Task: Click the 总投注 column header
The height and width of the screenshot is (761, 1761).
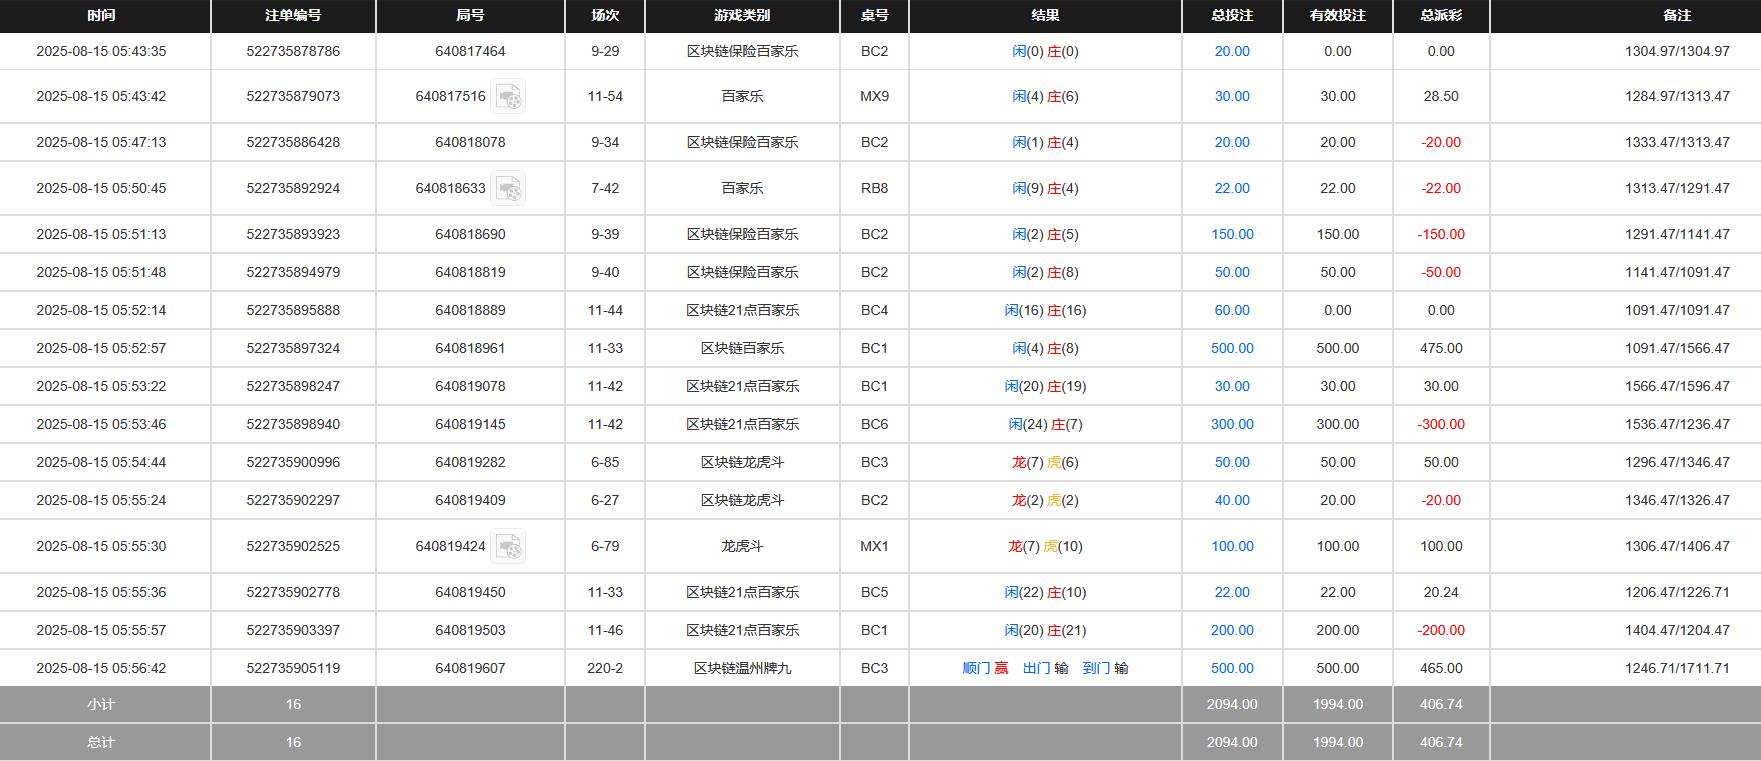Action: [x=1232, y=15]
